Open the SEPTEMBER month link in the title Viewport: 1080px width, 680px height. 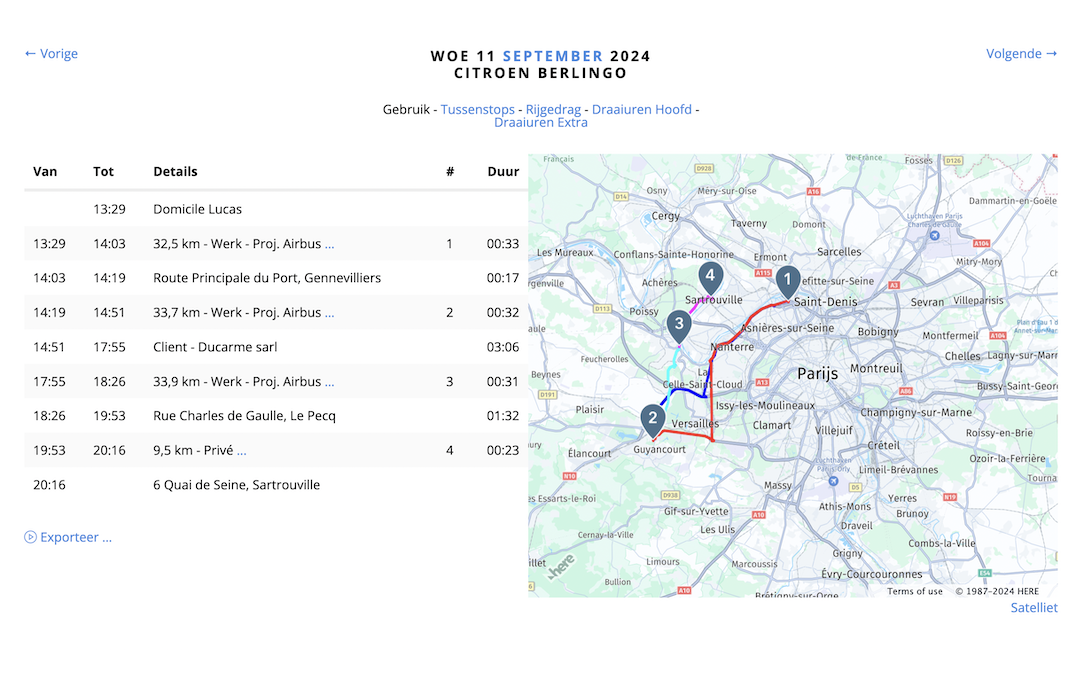point(552,56)
